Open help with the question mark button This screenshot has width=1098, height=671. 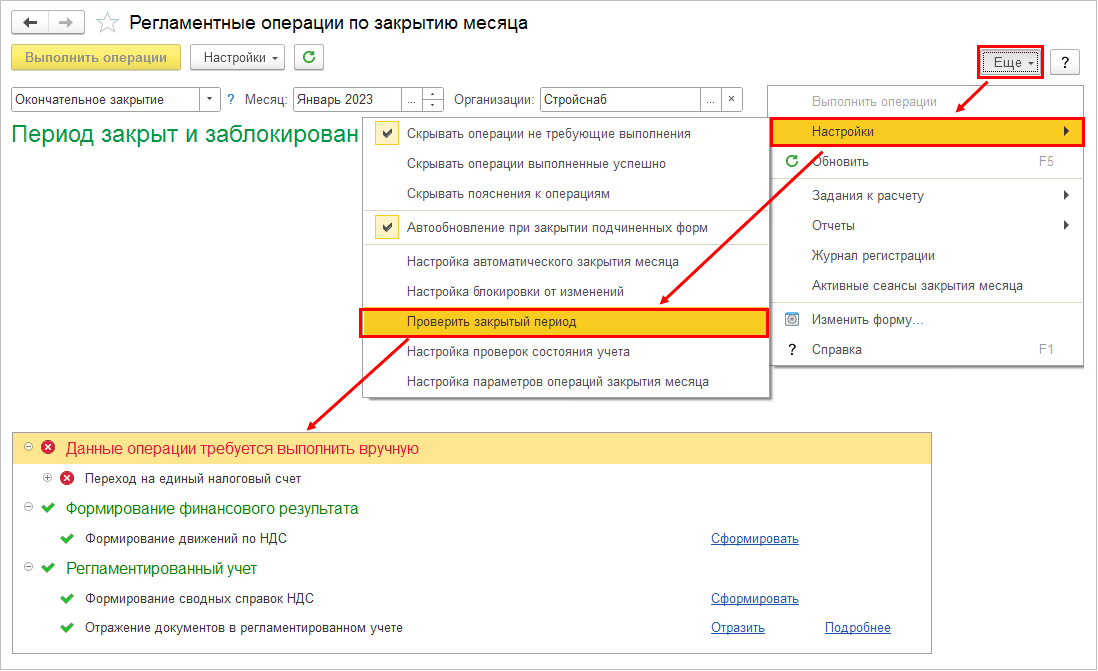pyautogui.click(x=1065, y=62)
